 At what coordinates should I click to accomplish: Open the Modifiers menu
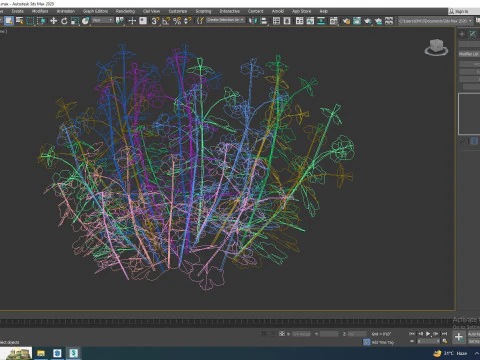click(x=40, y=11)
